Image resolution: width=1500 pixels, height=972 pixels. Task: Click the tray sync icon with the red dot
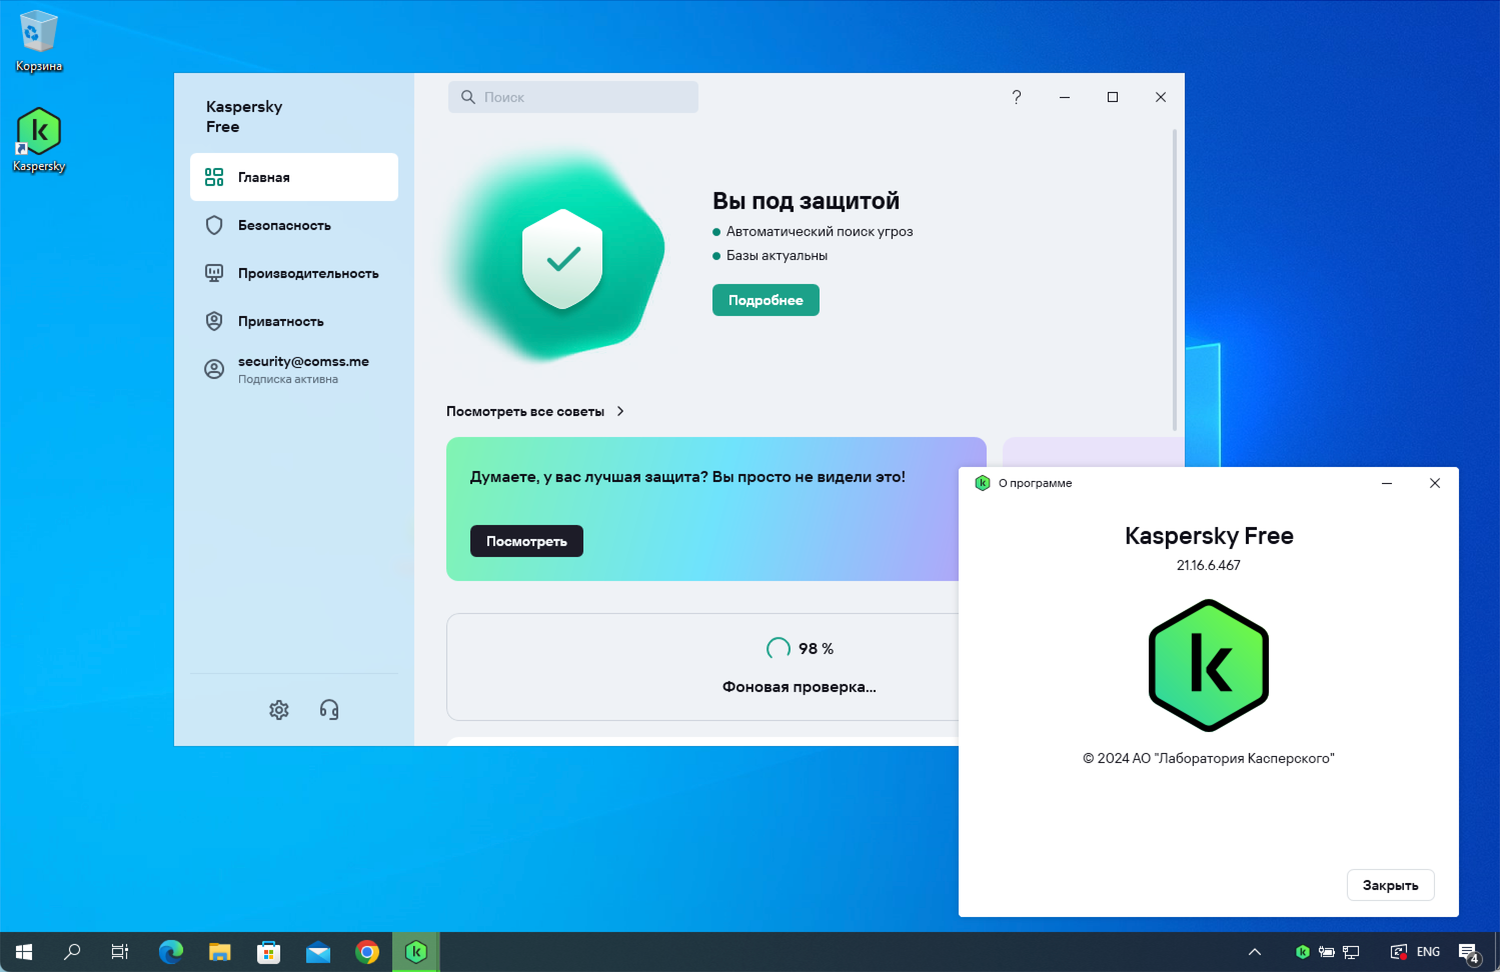tap(1399, 952)
